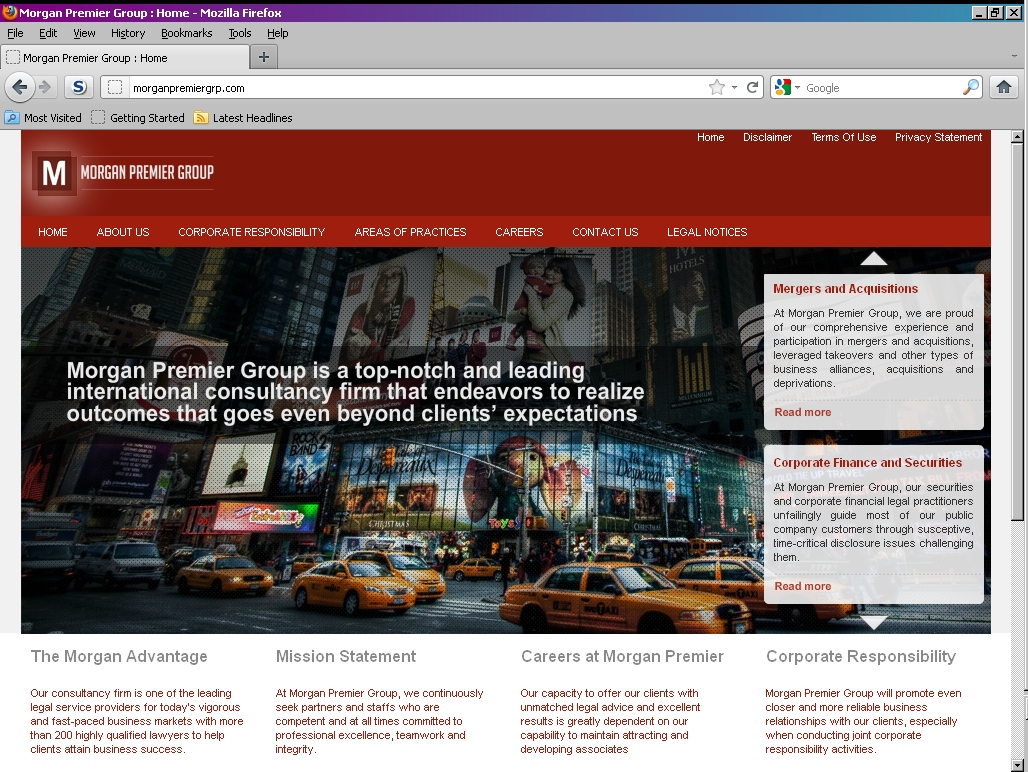Screen dimensions: 1028x772
Task: Click the Firefox icon in title bar
Action: [9, 12]
